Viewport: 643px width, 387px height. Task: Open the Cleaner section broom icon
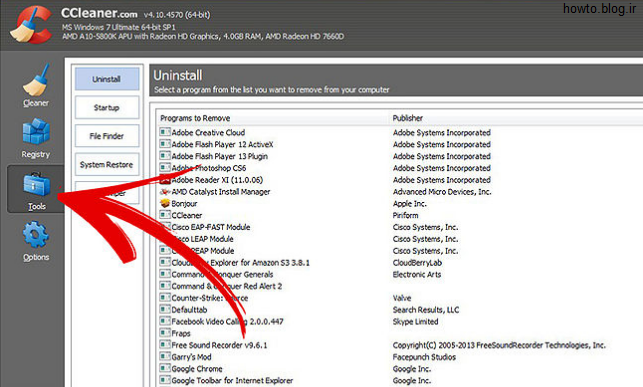tap(36, 80)
